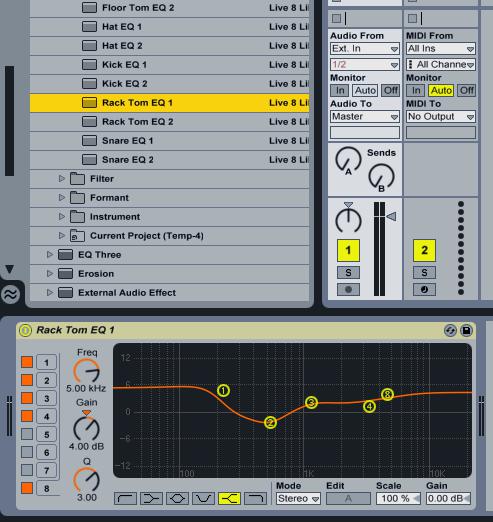Save the Rack Tom EQ 1 preset
Image resolution: width=493 pixels, height=522 pixels.
pyautogui.click(x=466, y=330)
